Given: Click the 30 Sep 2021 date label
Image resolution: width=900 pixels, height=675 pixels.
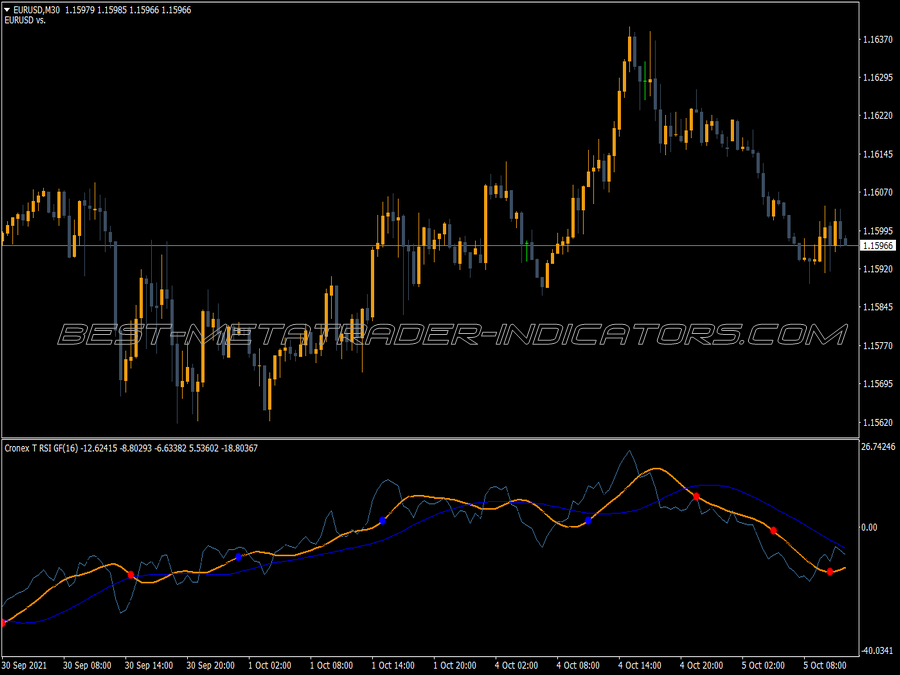Looking at the screenshot, I should coord(25,665).
